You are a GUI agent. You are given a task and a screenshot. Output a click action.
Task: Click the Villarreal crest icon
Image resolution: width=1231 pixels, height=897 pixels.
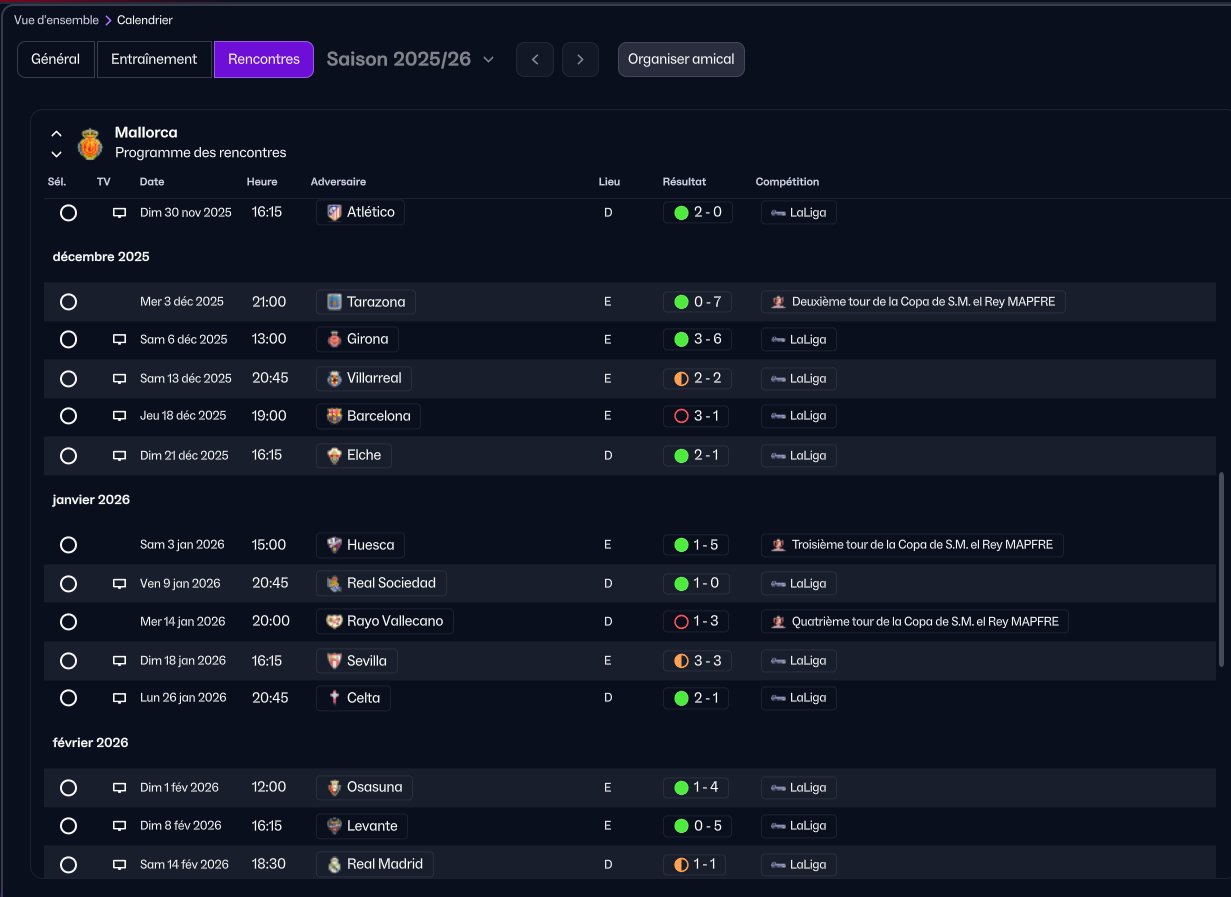tap(334, 379)
